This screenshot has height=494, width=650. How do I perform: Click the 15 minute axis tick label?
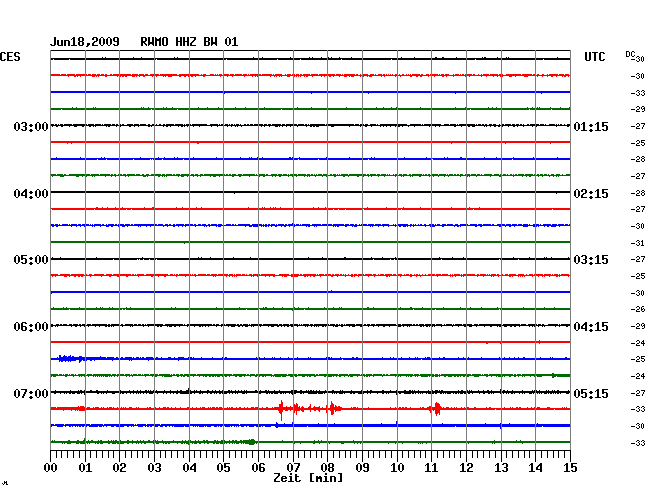coord(570,468)
